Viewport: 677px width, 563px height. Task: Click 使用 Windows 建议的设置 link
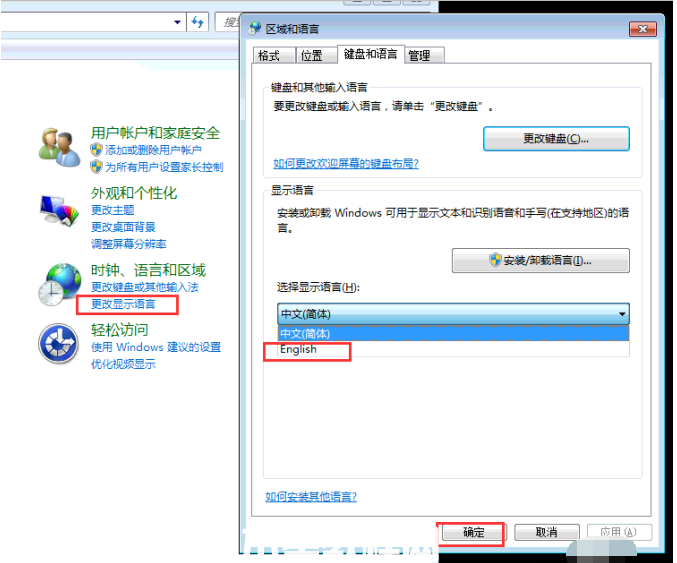[x=156, y=347]
